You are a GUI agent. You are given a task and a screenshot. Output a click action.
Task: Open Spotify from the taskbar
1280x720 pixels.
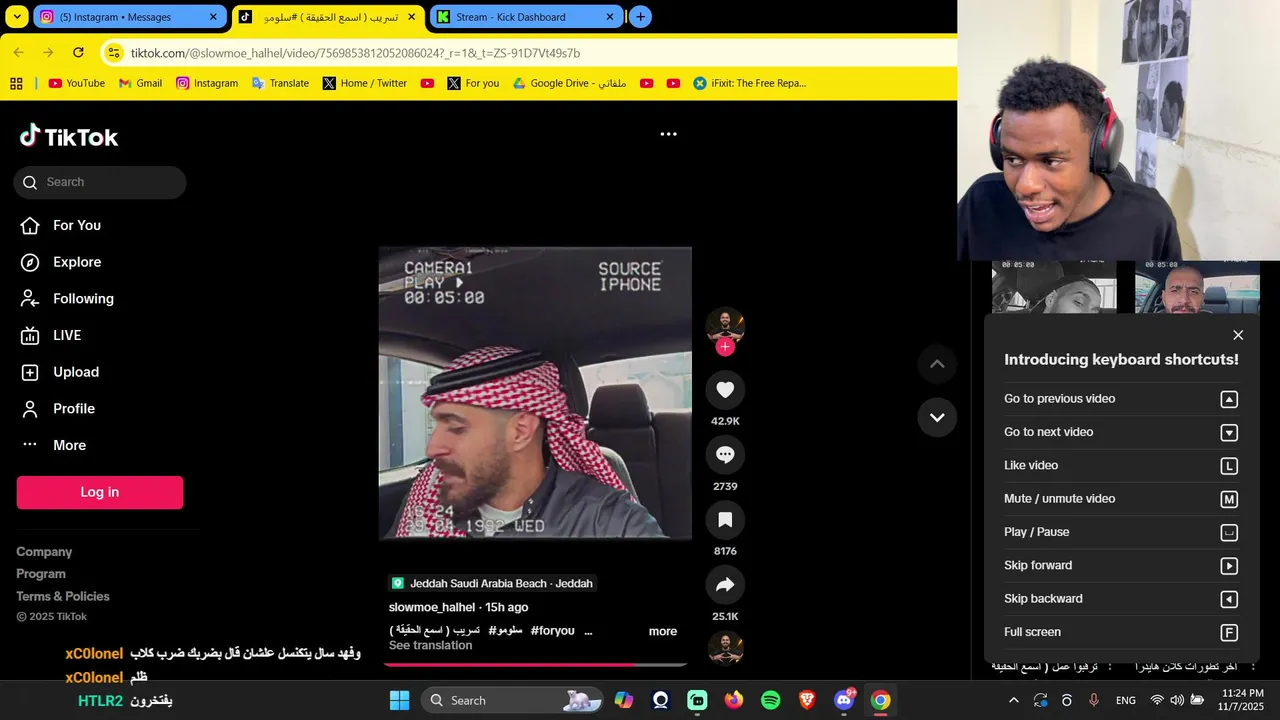point(771,700)
